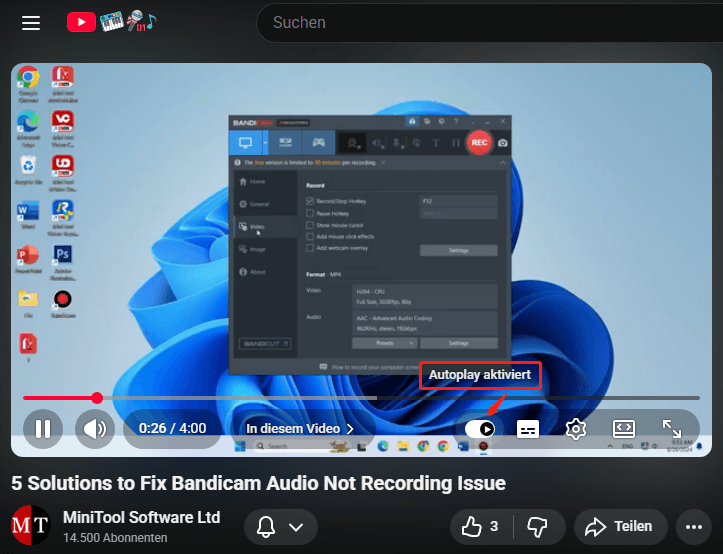Select Bandicam HDMI device recording mode
This screenshot has width=723, height=554.
coord(285,143)
